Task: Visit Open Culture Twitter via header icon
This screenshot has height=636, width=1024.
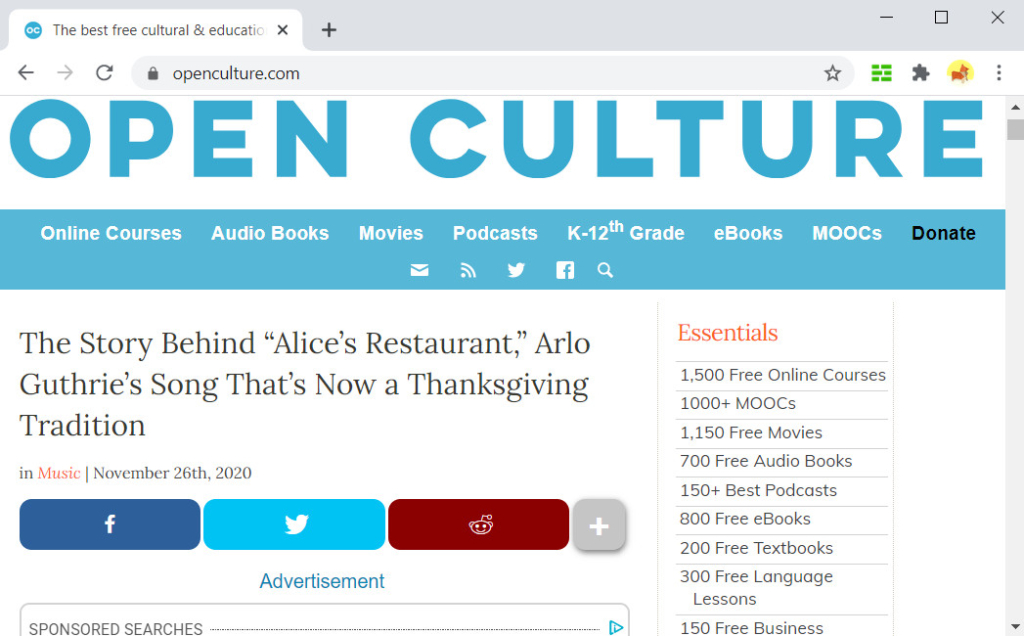Action: 516,270
